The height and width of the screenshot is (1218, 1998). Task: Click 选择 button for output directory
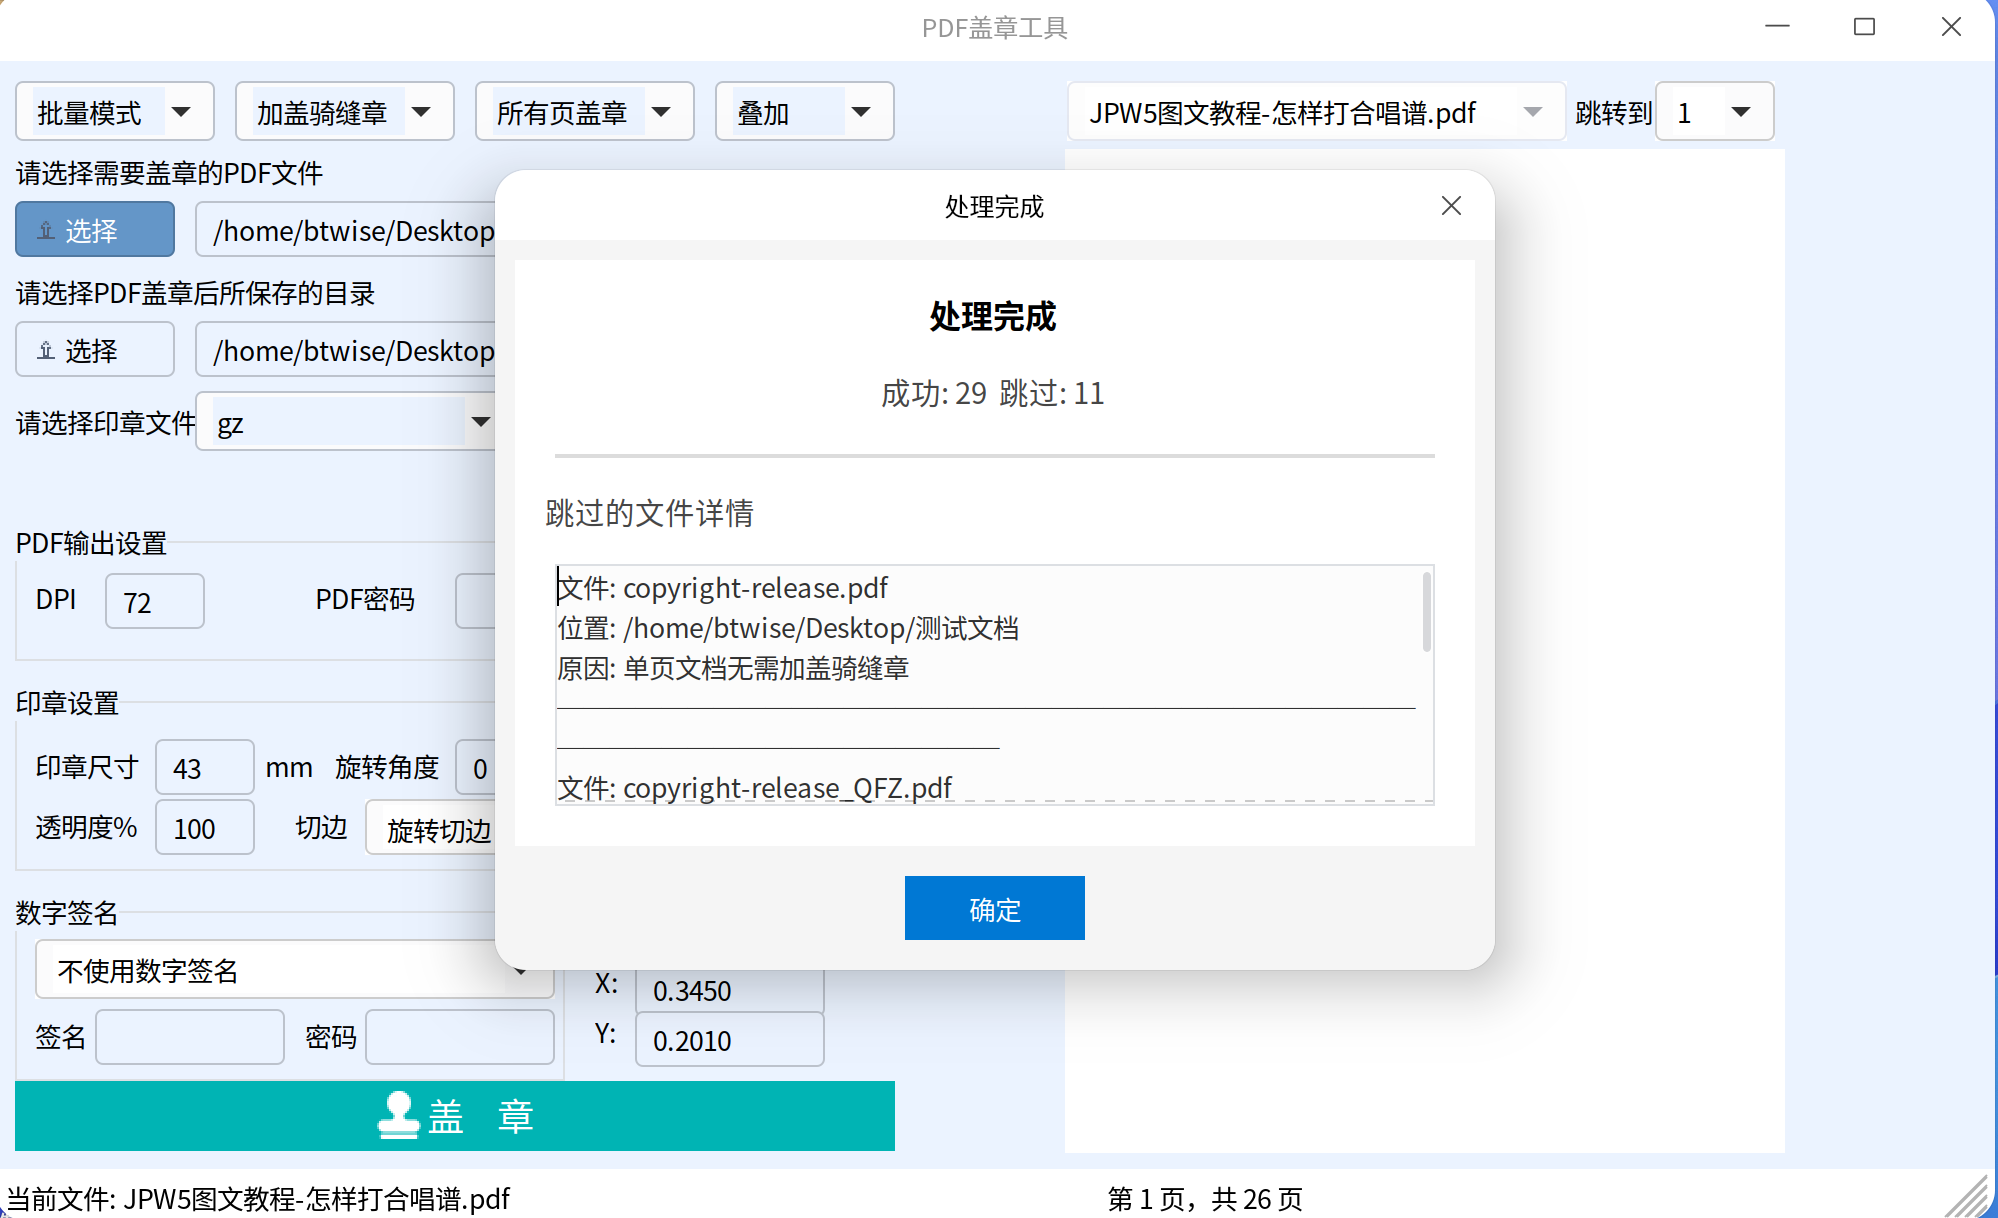[x=95, y=350]
